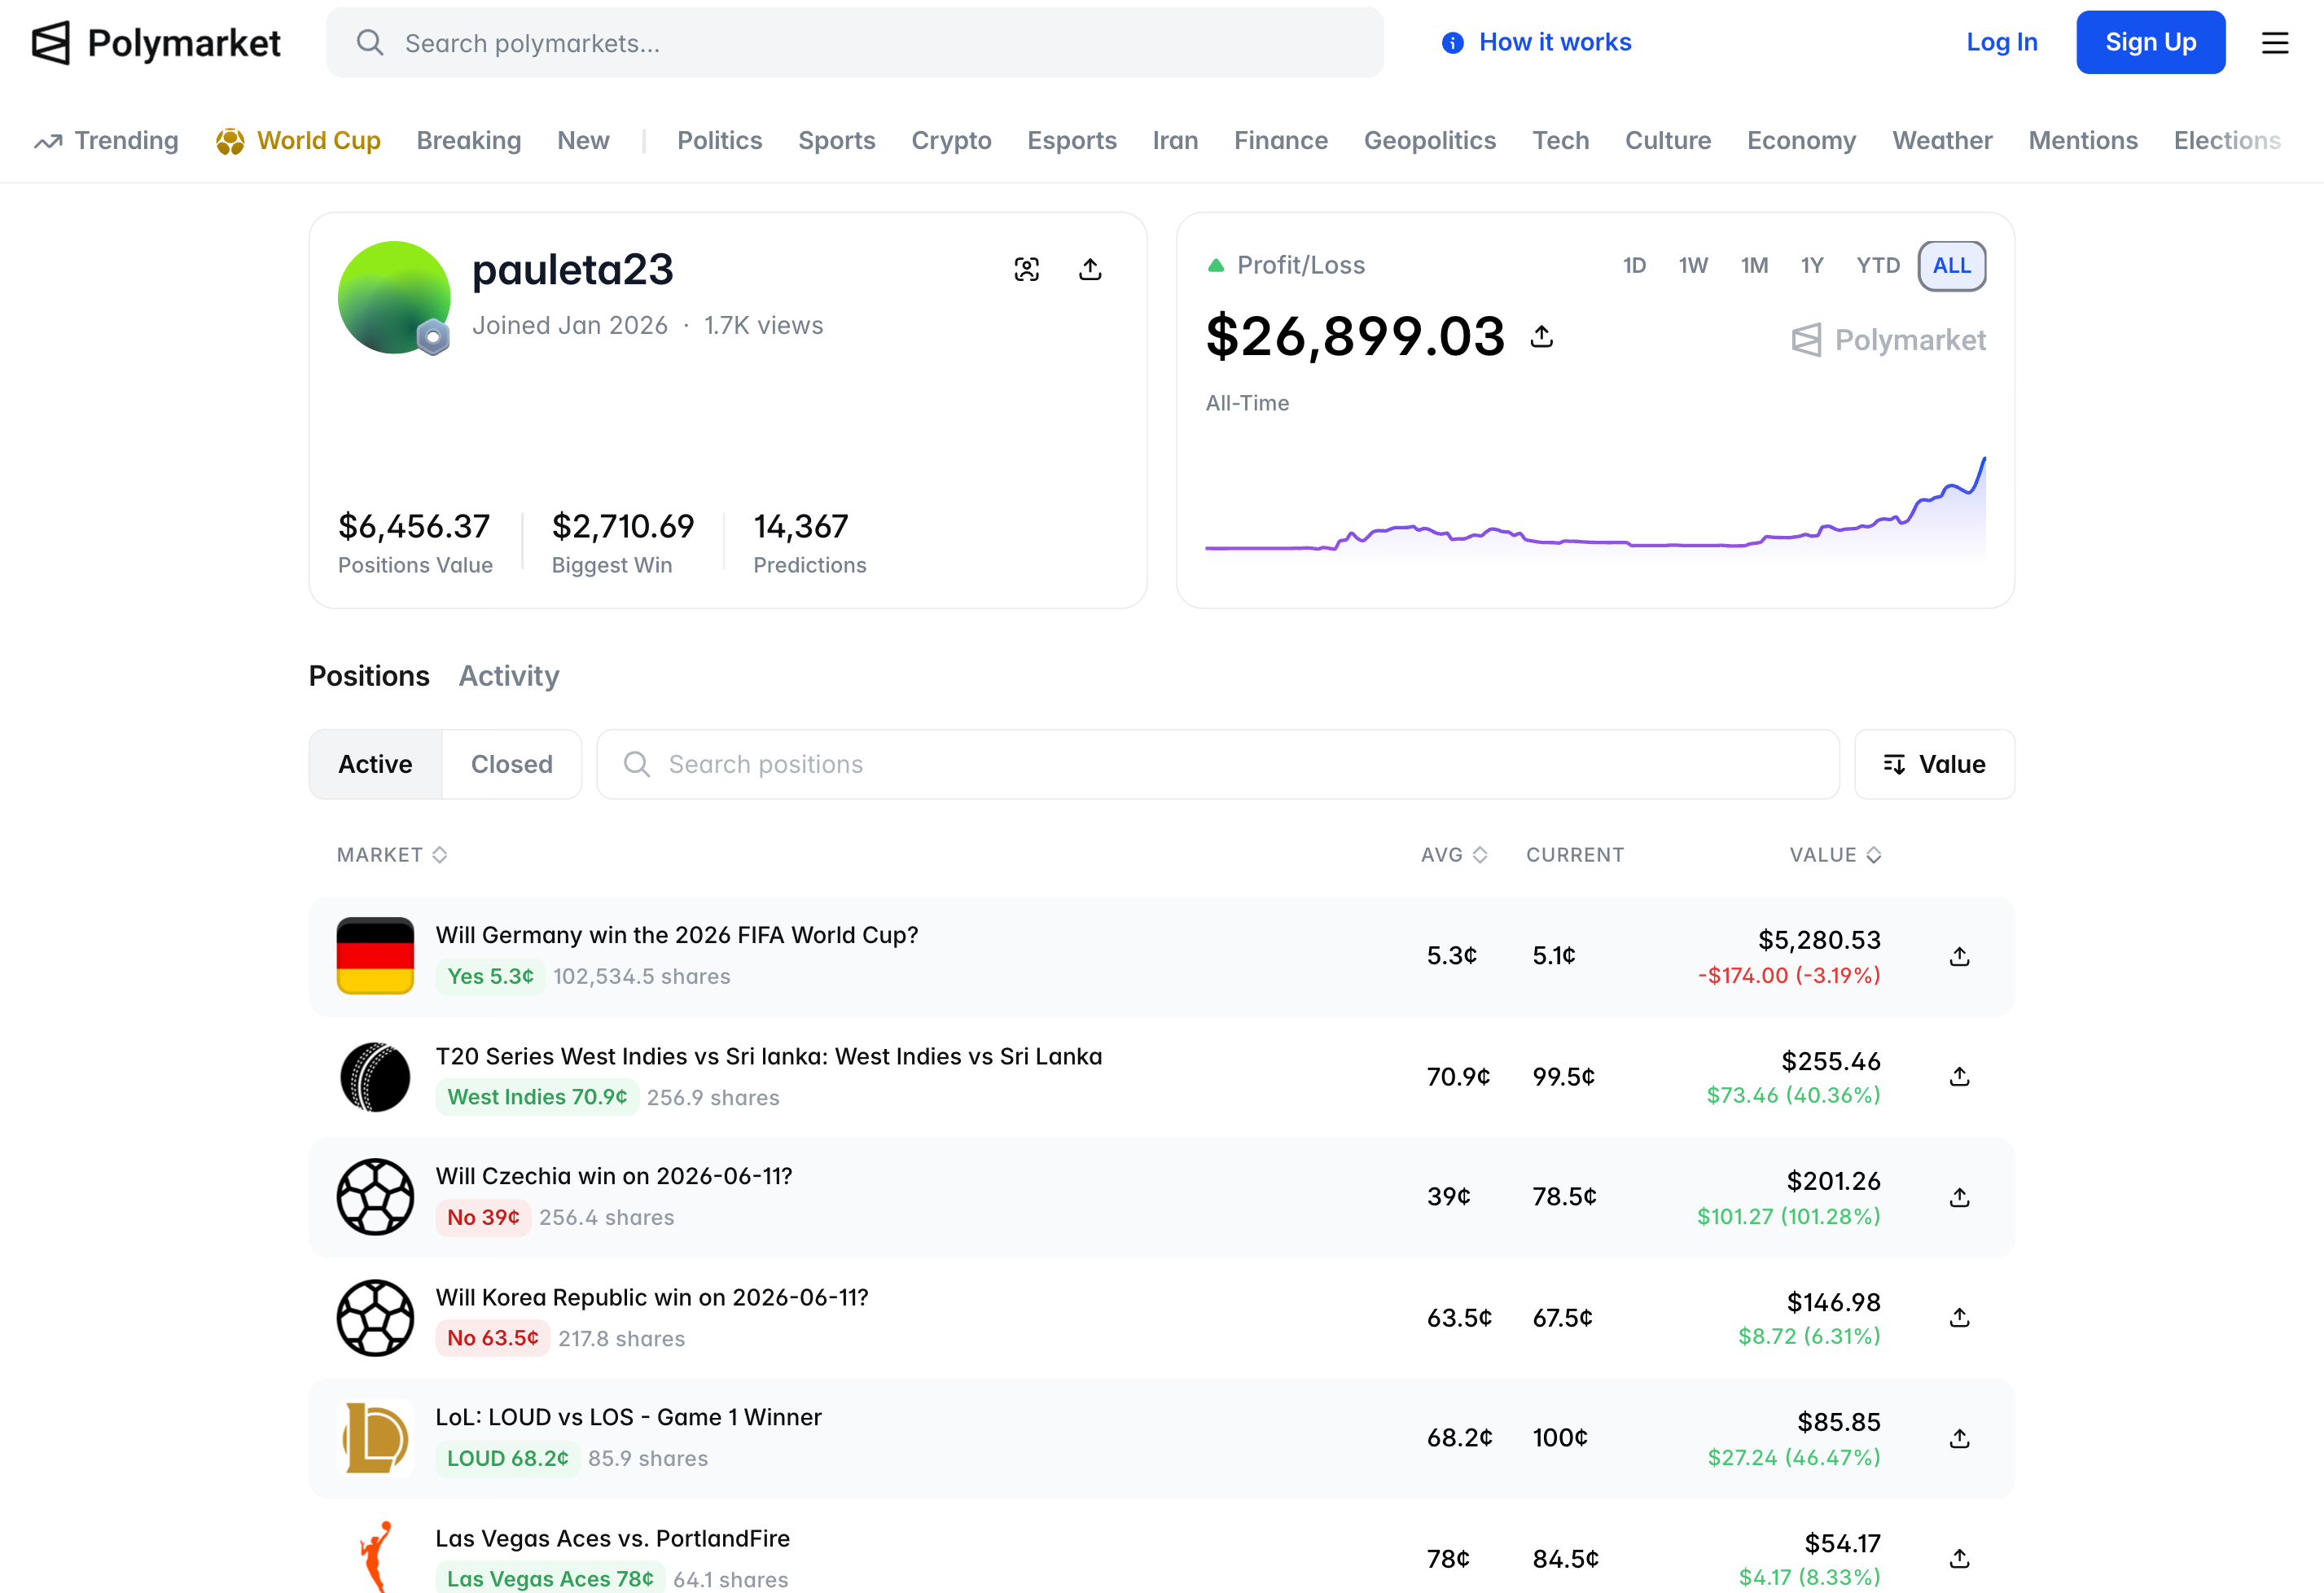This screenshot has height=1593, width=2324.
Task: Open the Will Korea Republic win market
Action: click(x=652, y=1298)
